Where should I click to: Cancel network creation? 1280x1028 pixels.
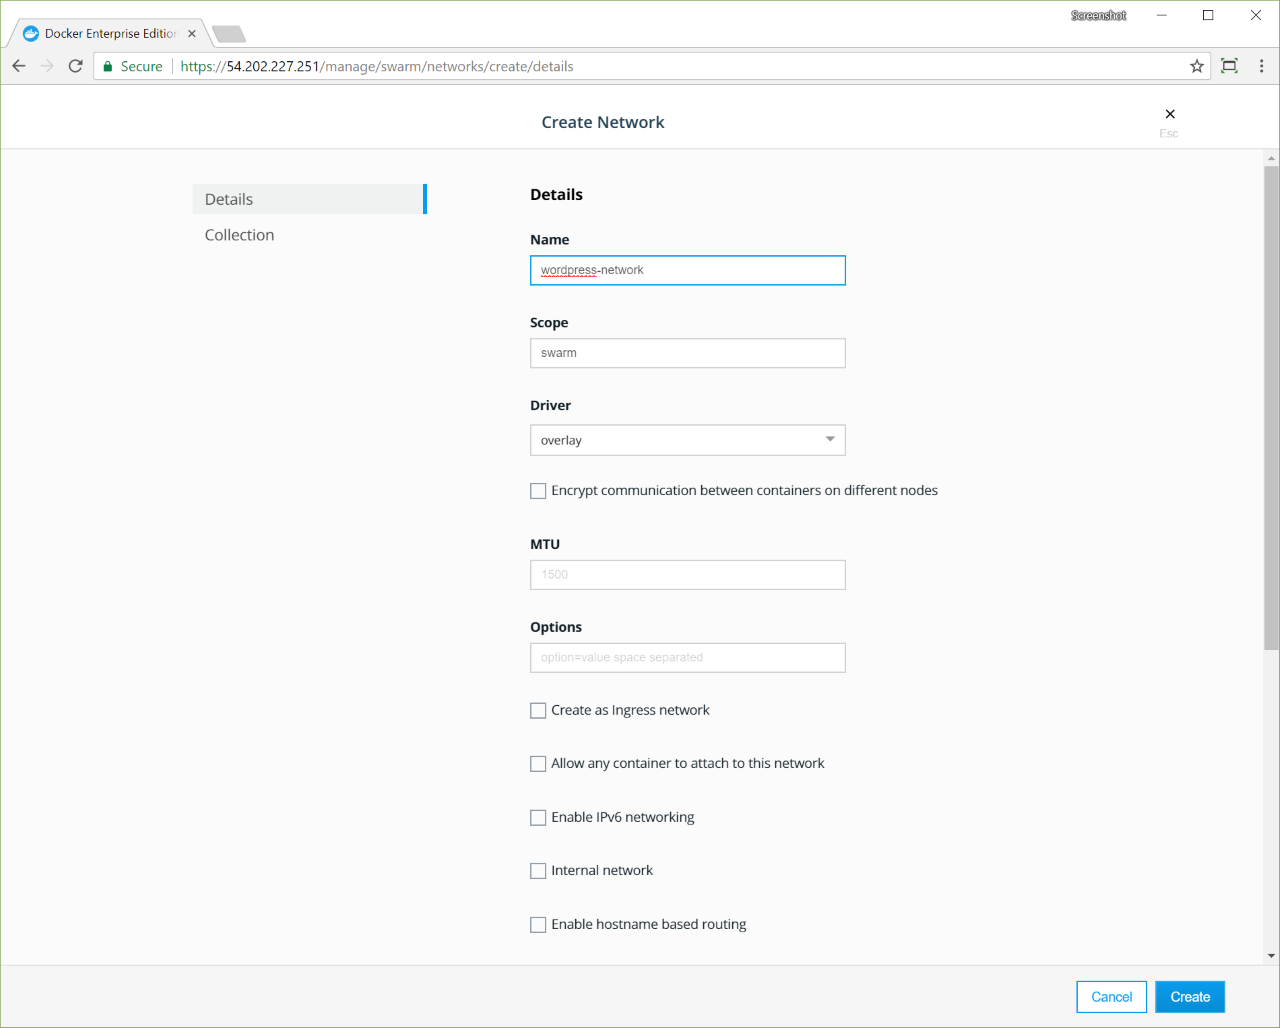tap(1111, 997)
